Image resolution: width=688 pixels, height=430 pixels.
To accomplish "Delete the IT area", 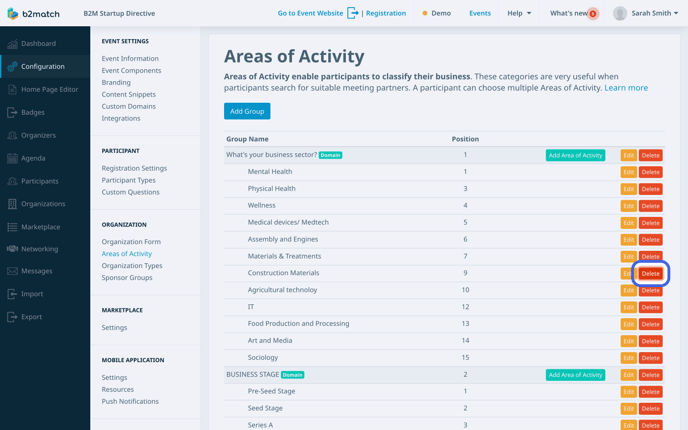I will pos(650,308).
